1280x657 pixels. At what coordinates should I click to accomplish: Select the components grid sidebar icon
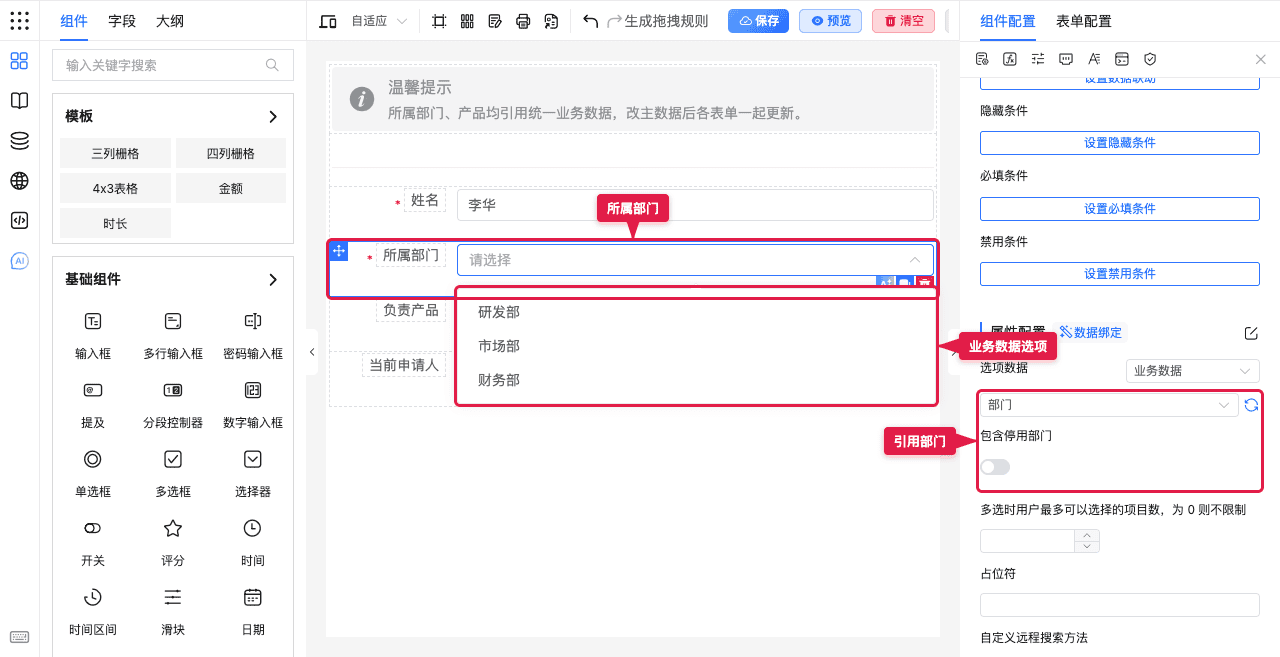pyautogui.click(x=19, y=61)
